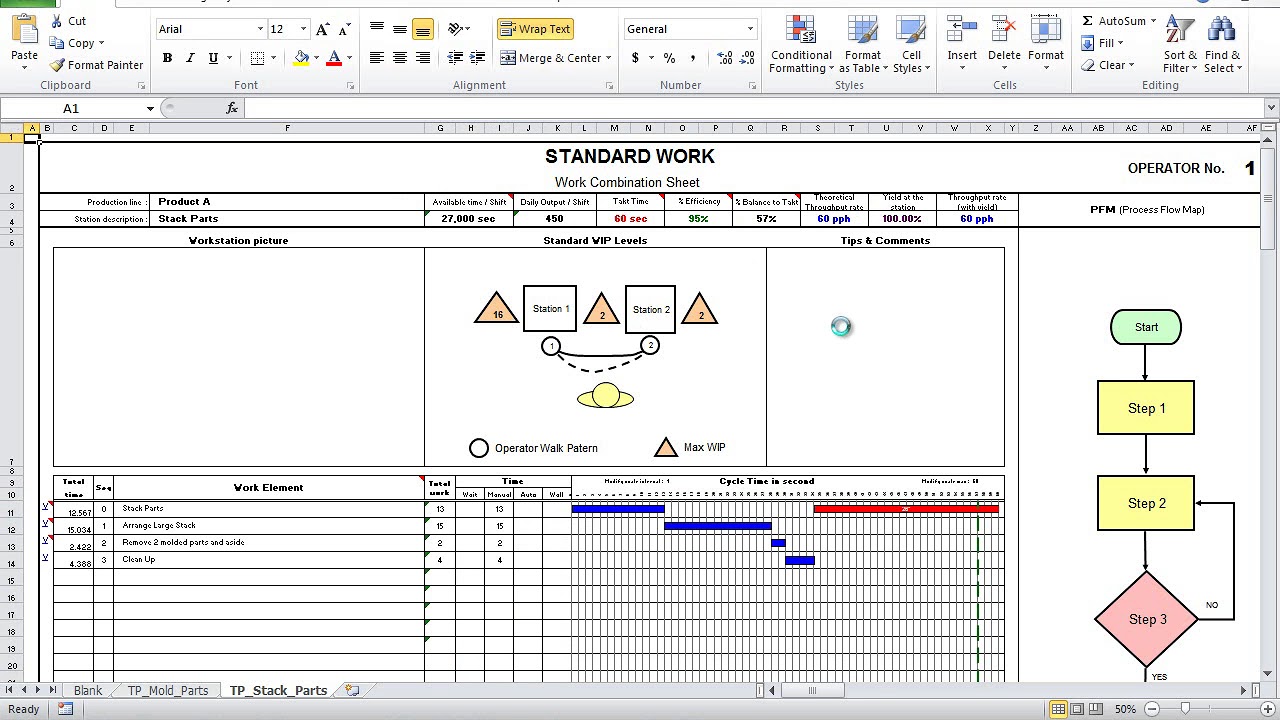
Task: Switch to TP_Mold_Parts sheet tab
Action: [168, 690]
